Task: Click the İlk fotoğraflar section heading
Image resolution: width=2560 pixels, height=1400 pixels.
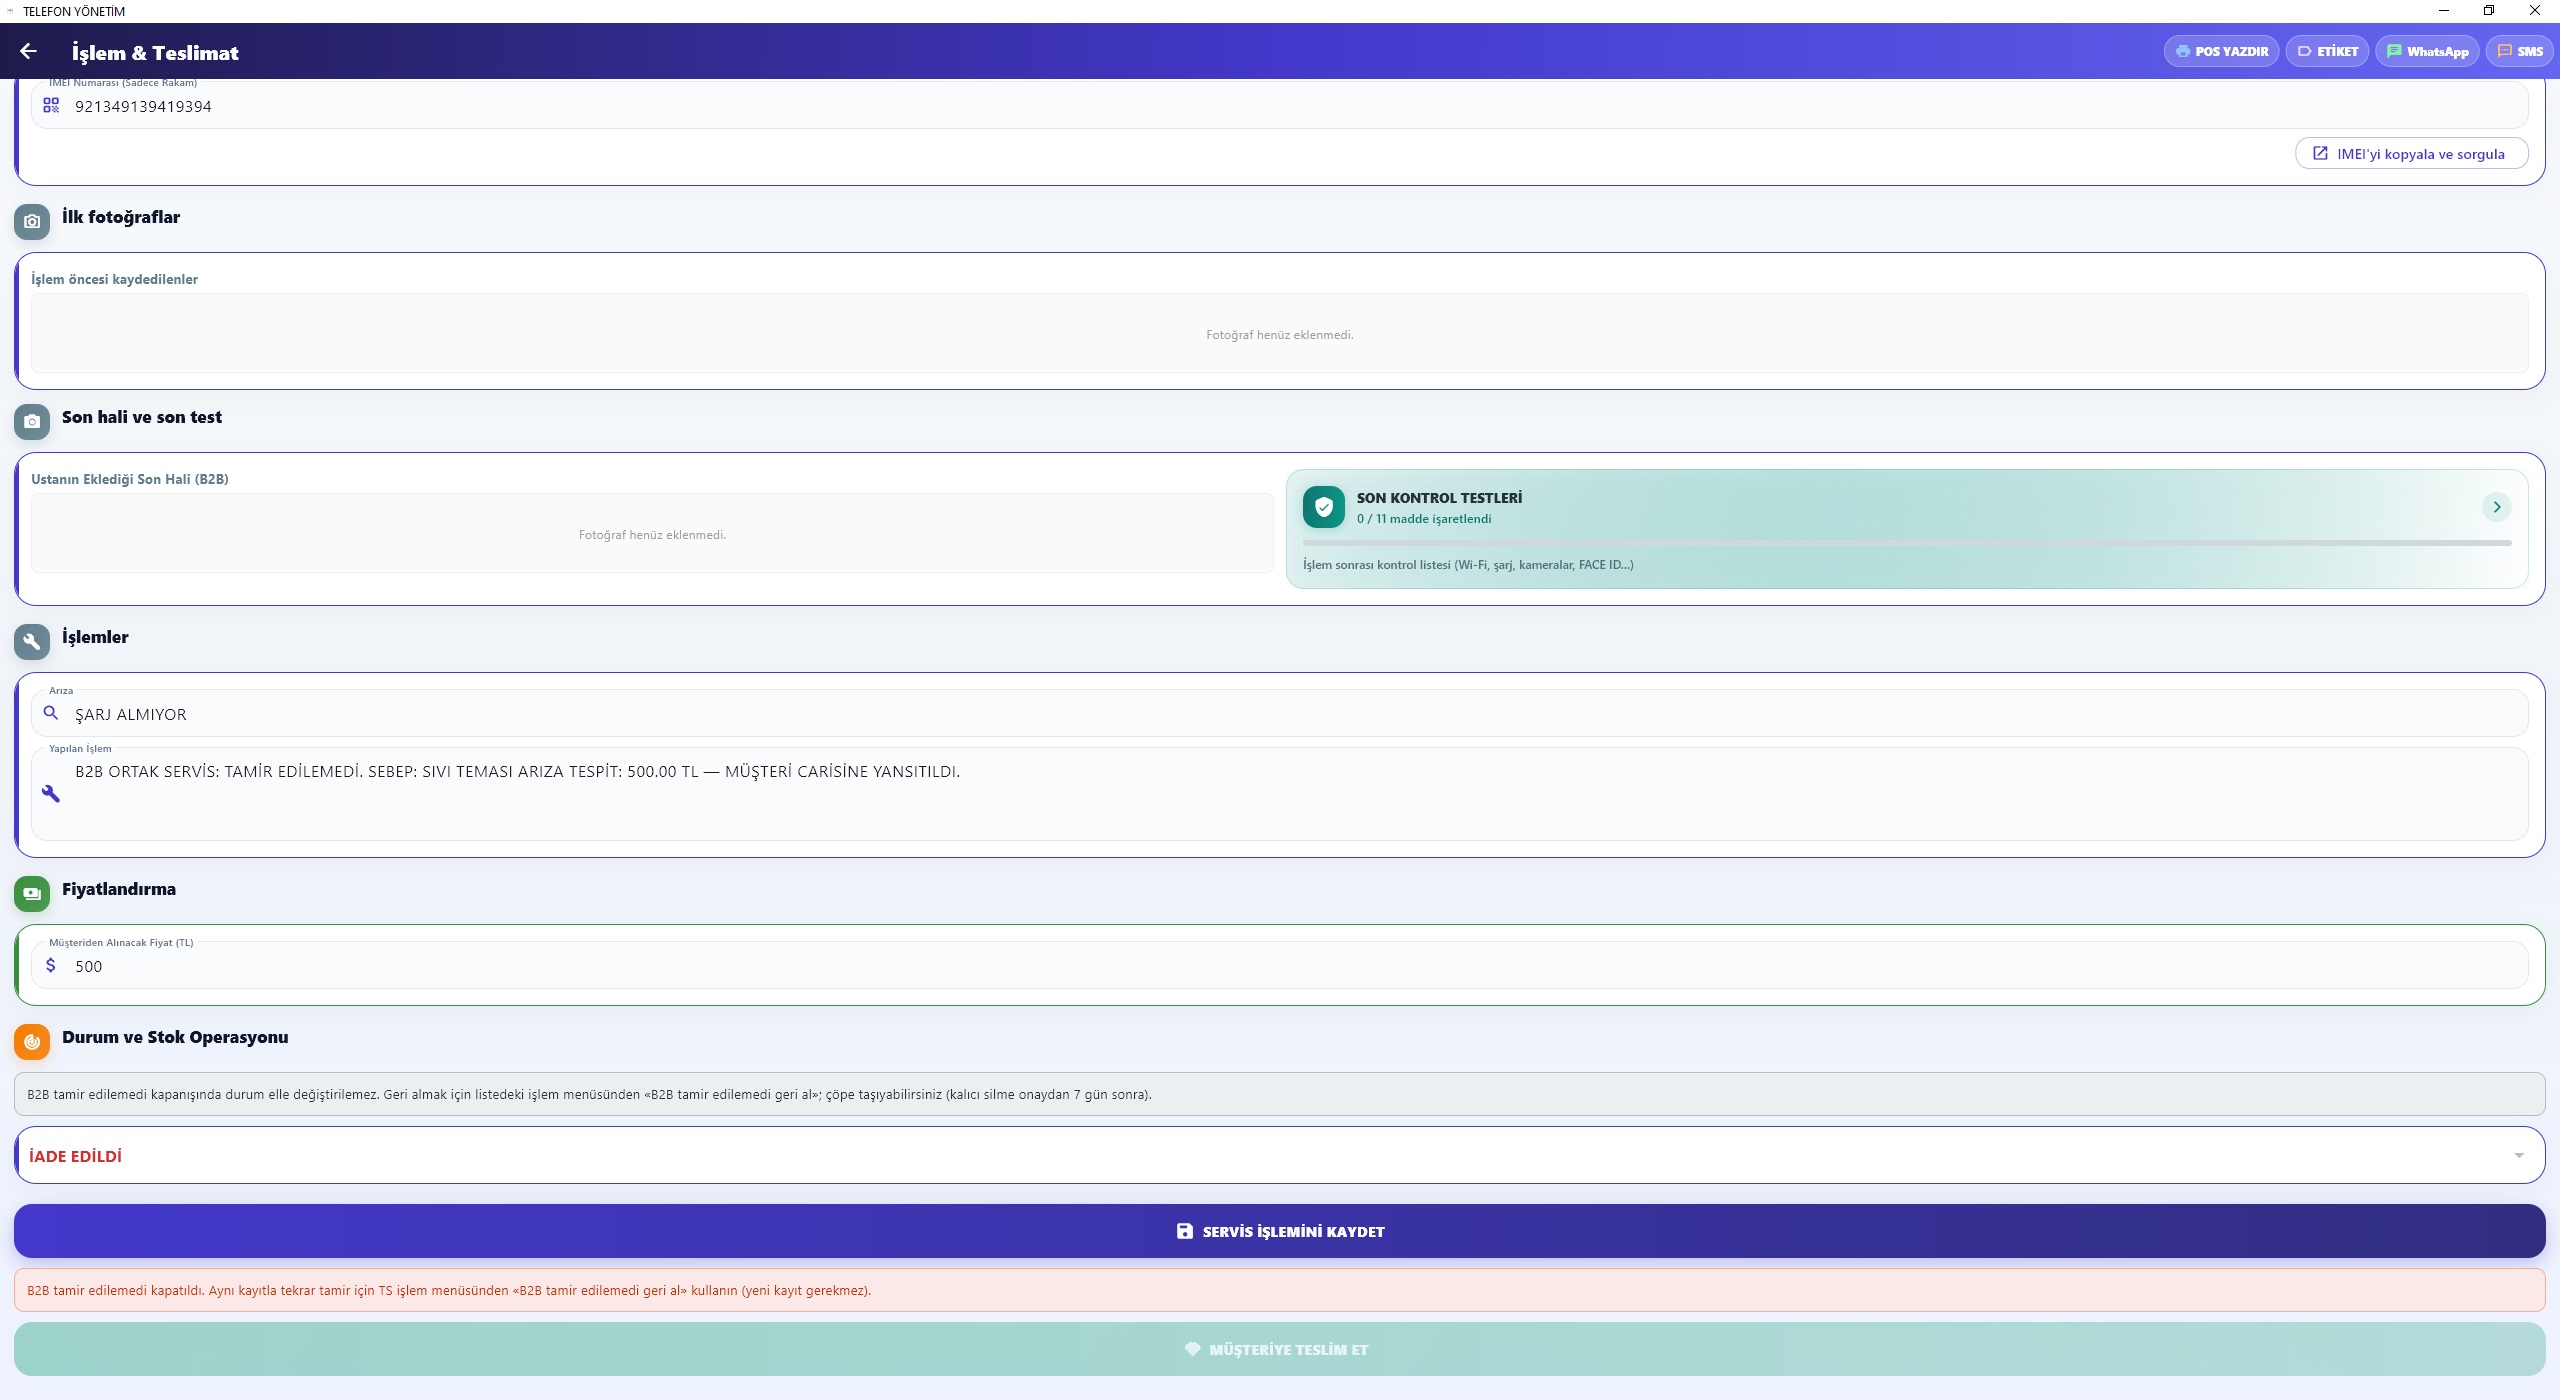Action: pyautogui.click(x=121, y=217)
